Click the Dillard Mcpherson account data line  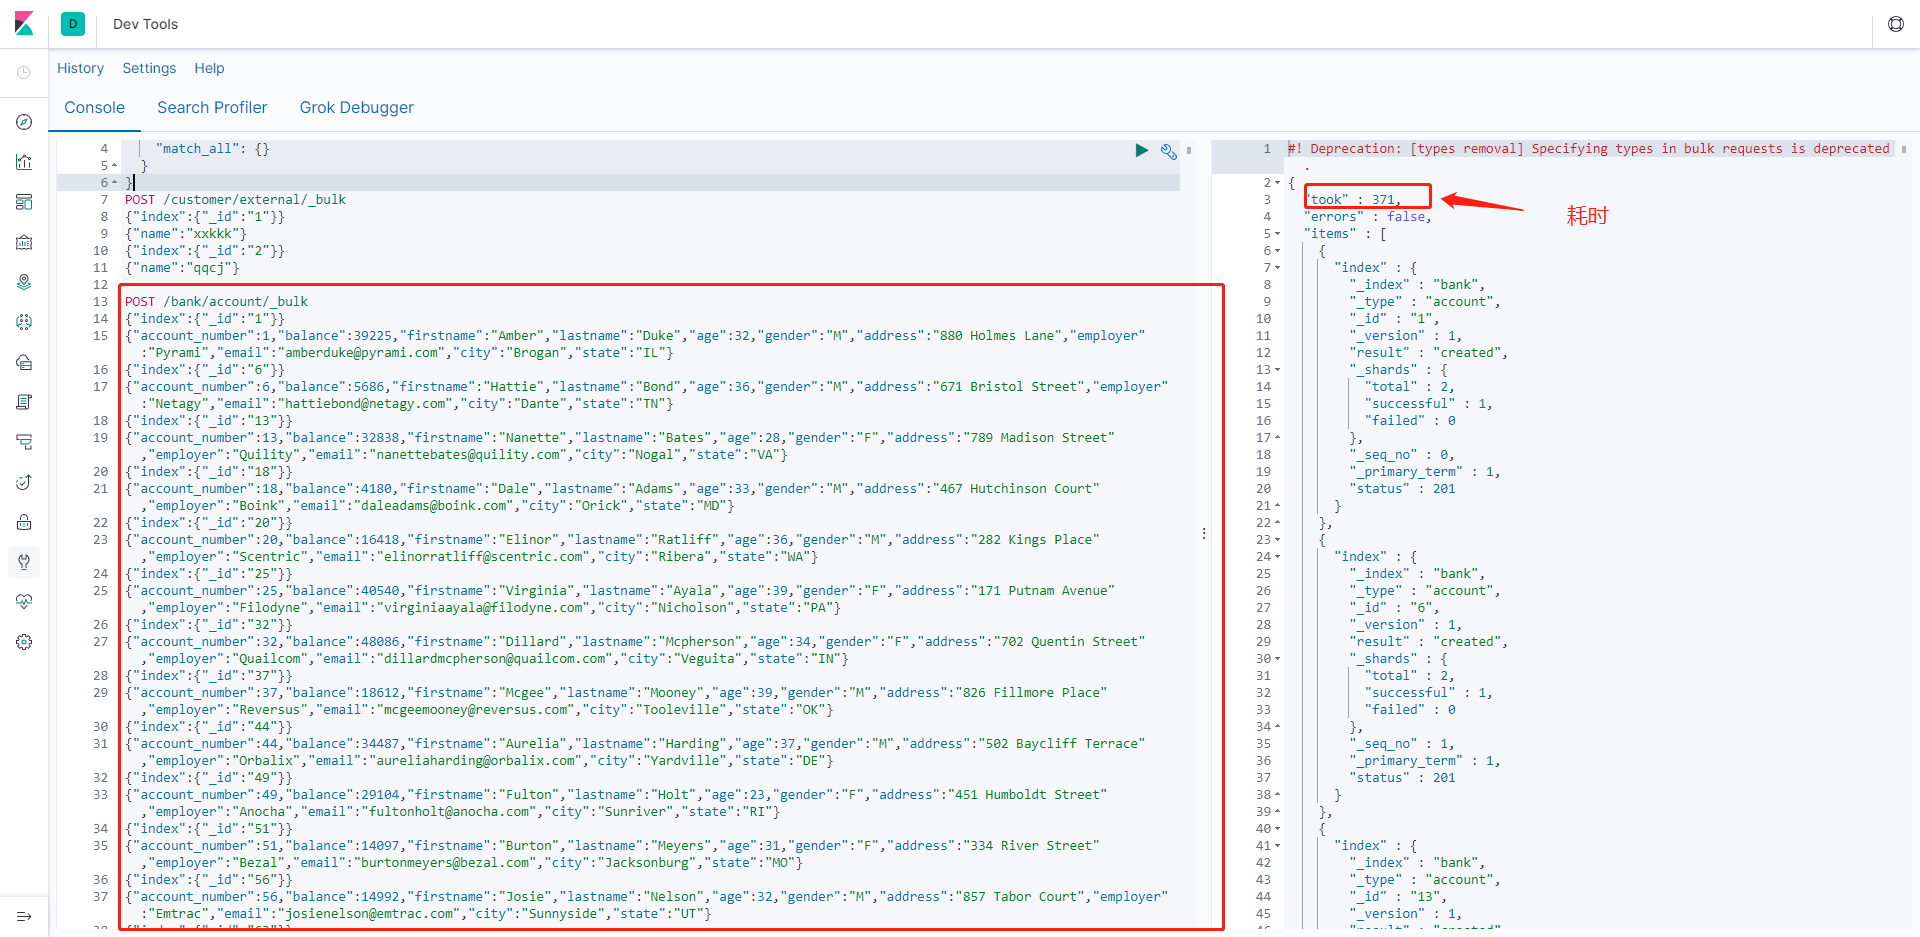(x=635, y=650)
